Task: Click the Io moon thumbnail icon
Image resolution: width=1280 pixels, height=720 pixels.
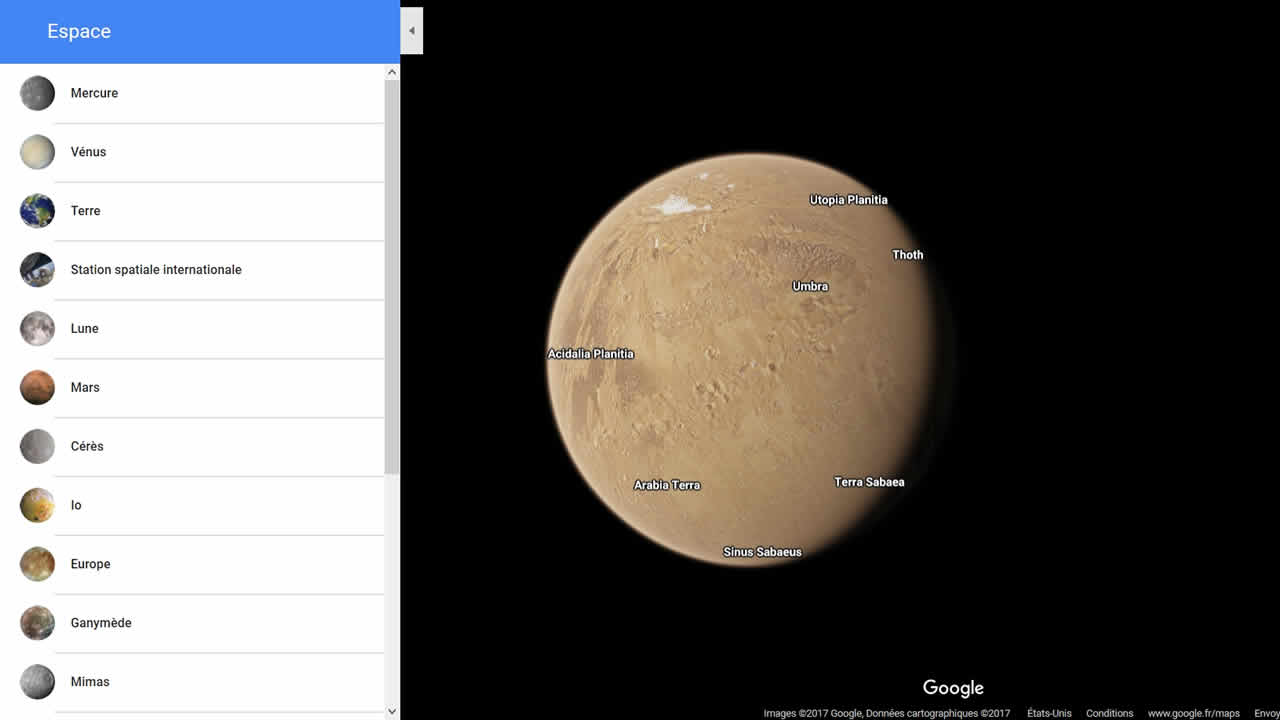Action: tap(37, 505)
